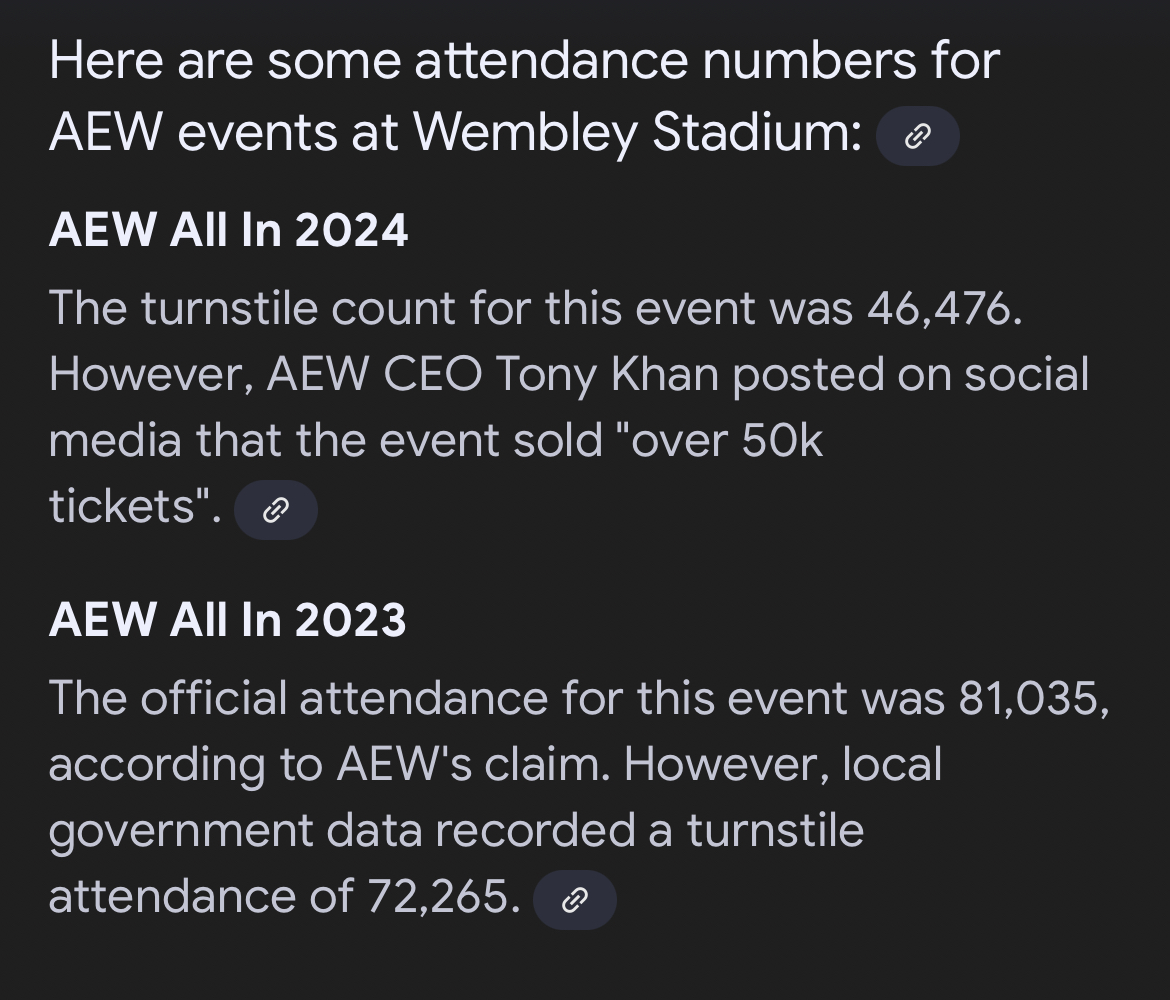Open the citation link after 72,265

pyautogui.click(x=575, y=900)
